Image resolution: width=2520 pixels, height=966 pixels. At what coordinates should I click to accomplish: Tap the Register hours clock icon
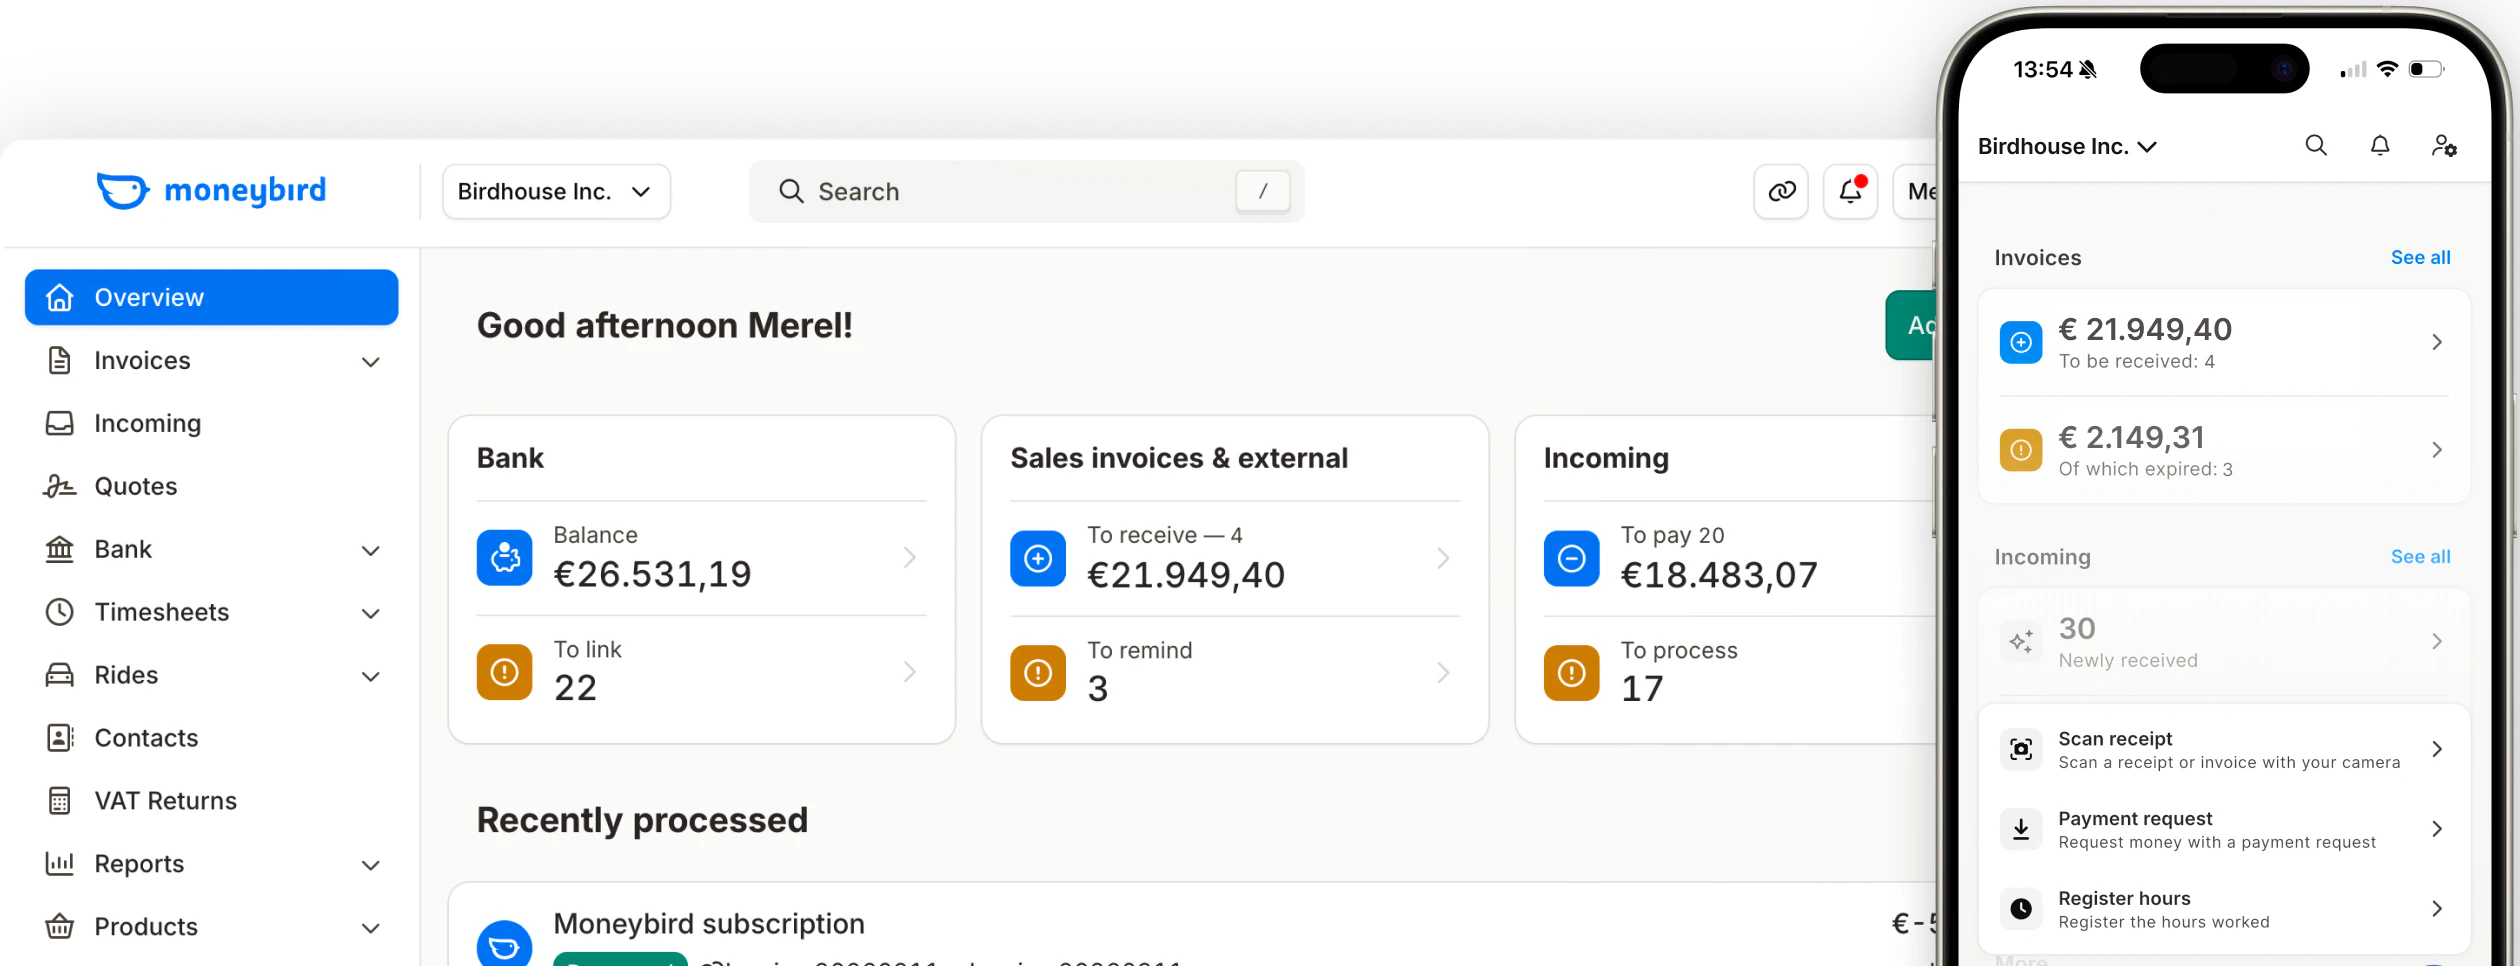click(2021, 909)
